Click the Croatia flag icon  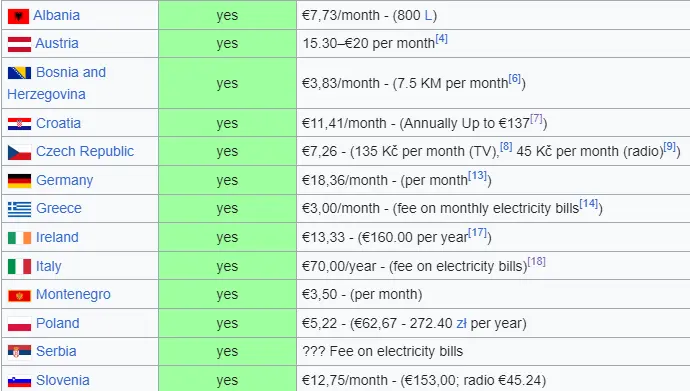19,124
